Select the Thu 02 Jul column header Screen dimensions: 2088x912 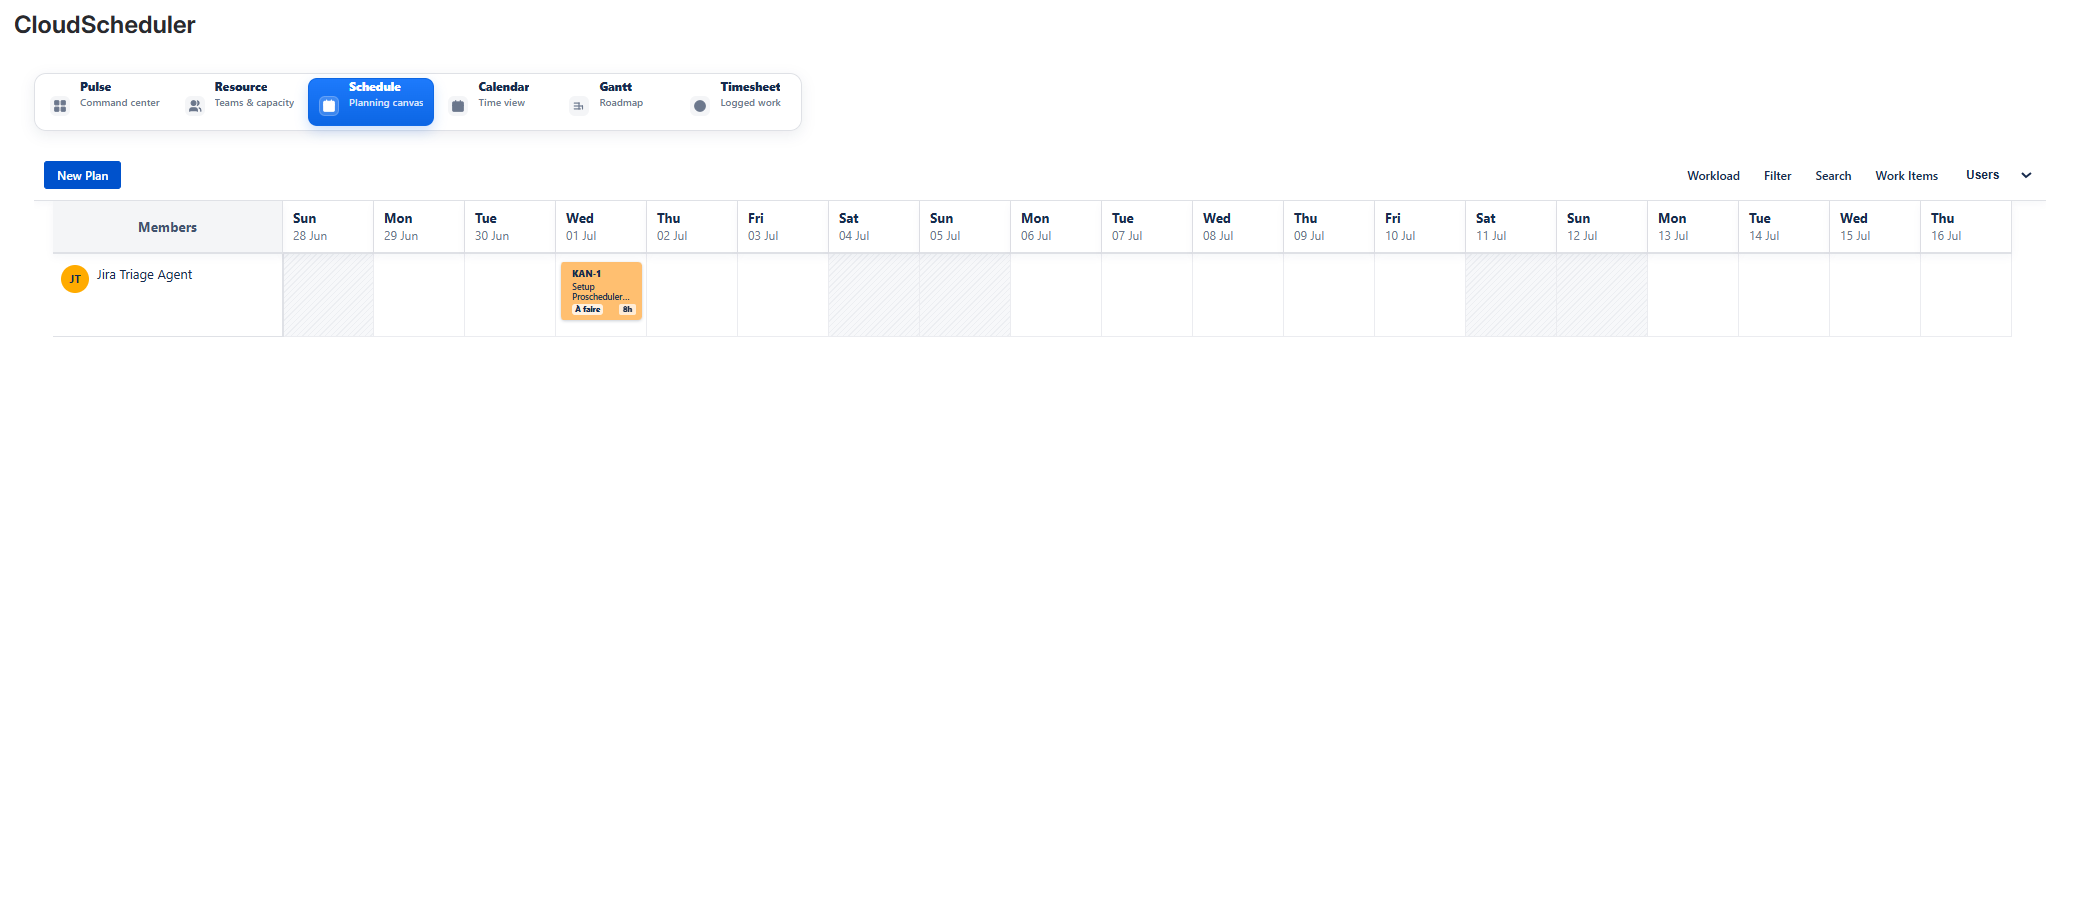pyautogui.click(x=692, y=227)
